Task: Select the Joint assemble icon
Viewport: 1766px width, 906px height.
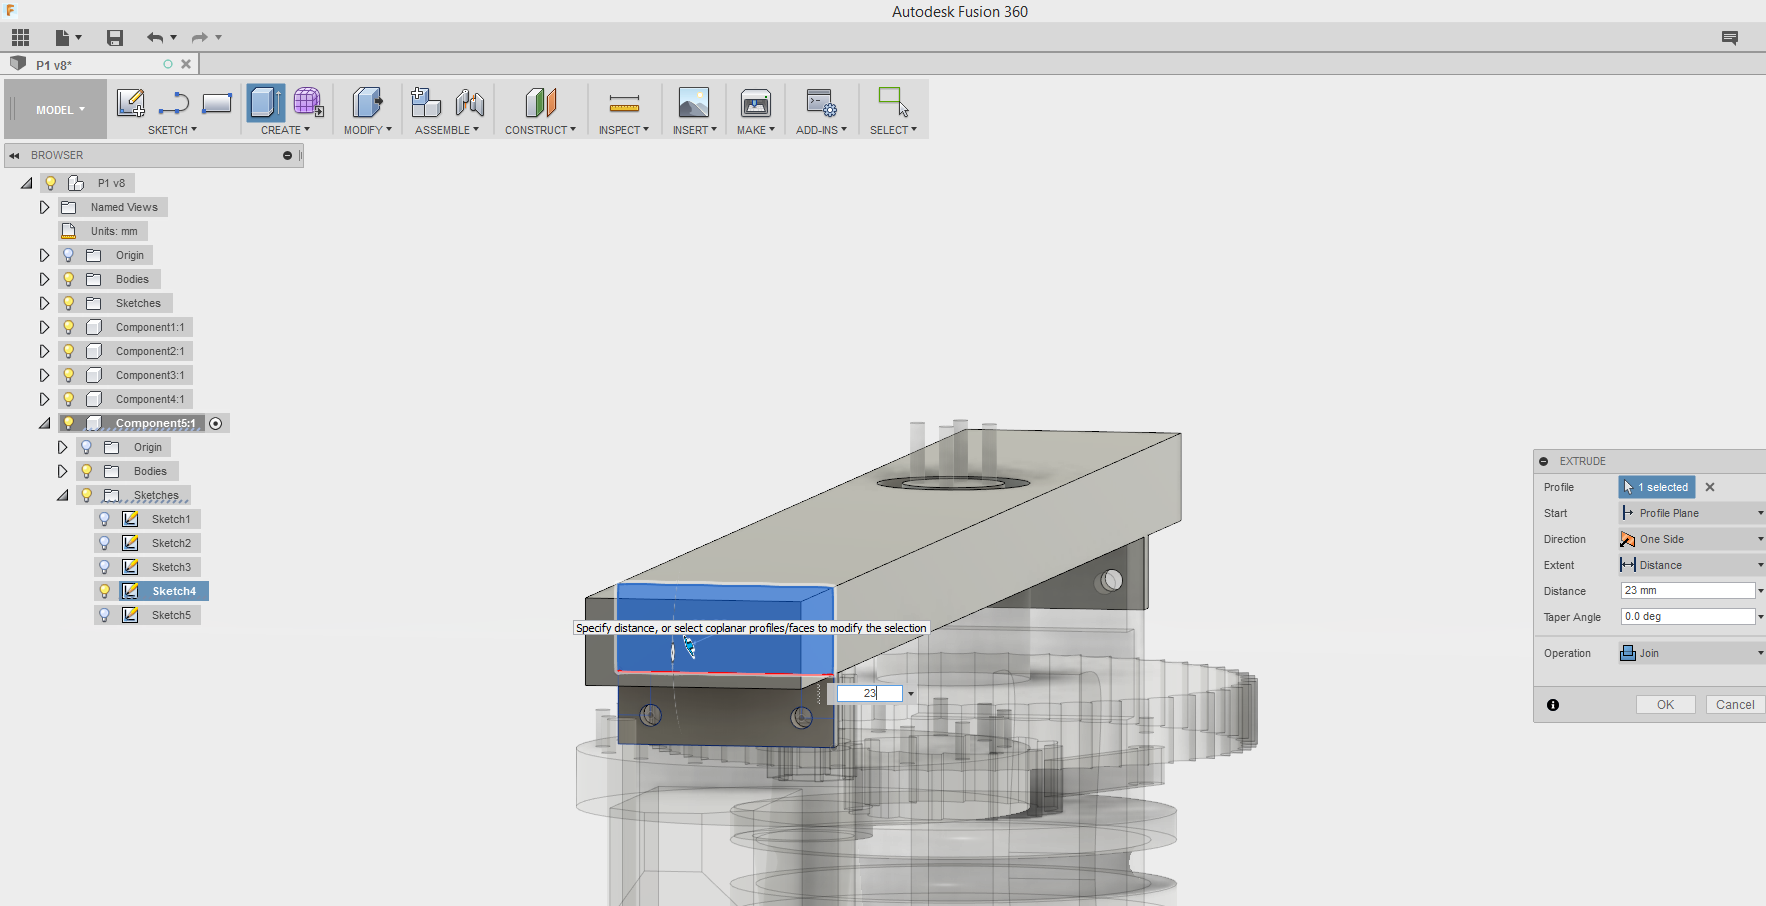Action: click(x=470, y=102)
